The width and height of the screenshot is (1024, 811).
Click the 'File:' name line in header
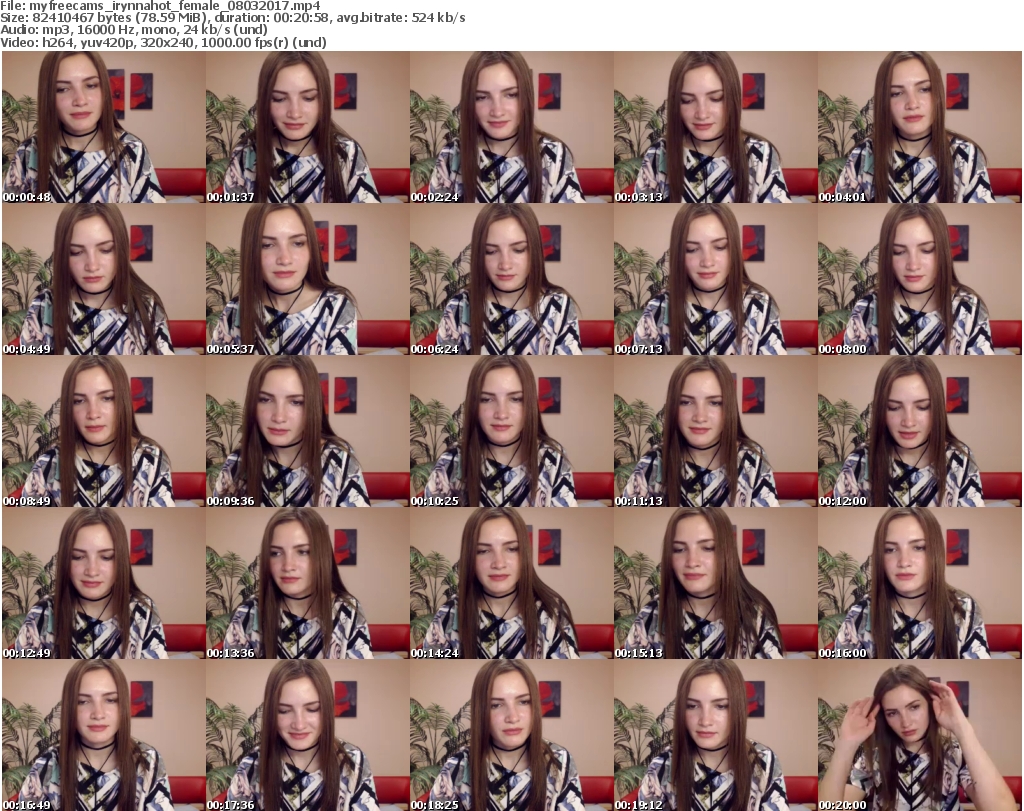click(161, 6)
